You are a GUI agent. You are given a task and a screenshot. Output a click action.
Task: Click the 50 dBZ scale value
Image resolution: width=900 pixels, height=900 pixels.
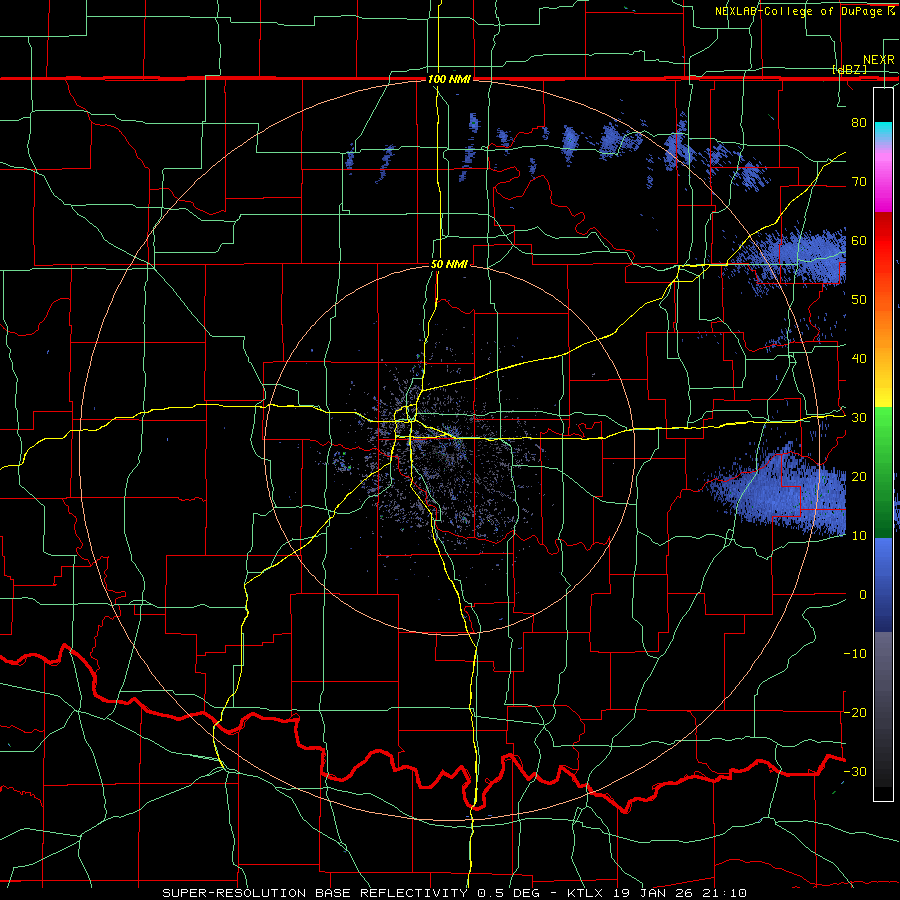pos(859,300)
